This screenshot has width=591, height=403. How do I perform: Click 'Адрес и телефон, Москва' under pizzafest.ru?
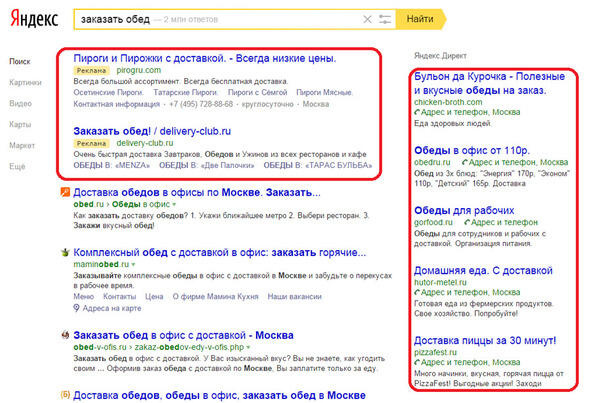(470, 362)
